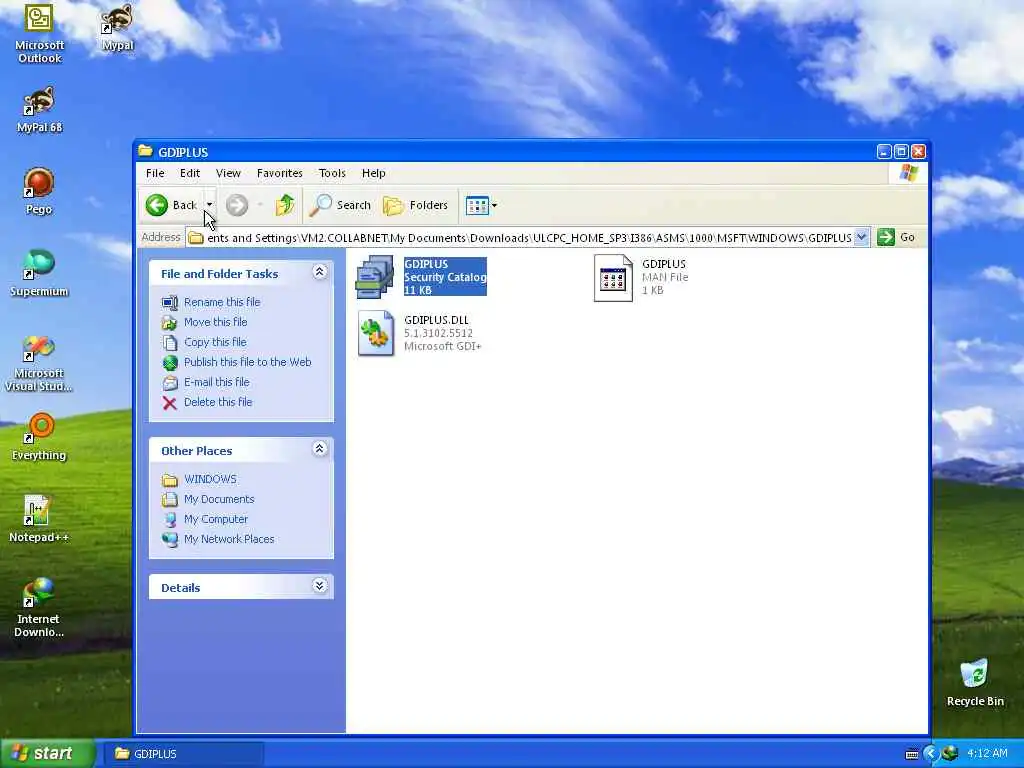Click the network icon in system tray
The width and height of the screenshot is (1024, 768).
point(950,754)
